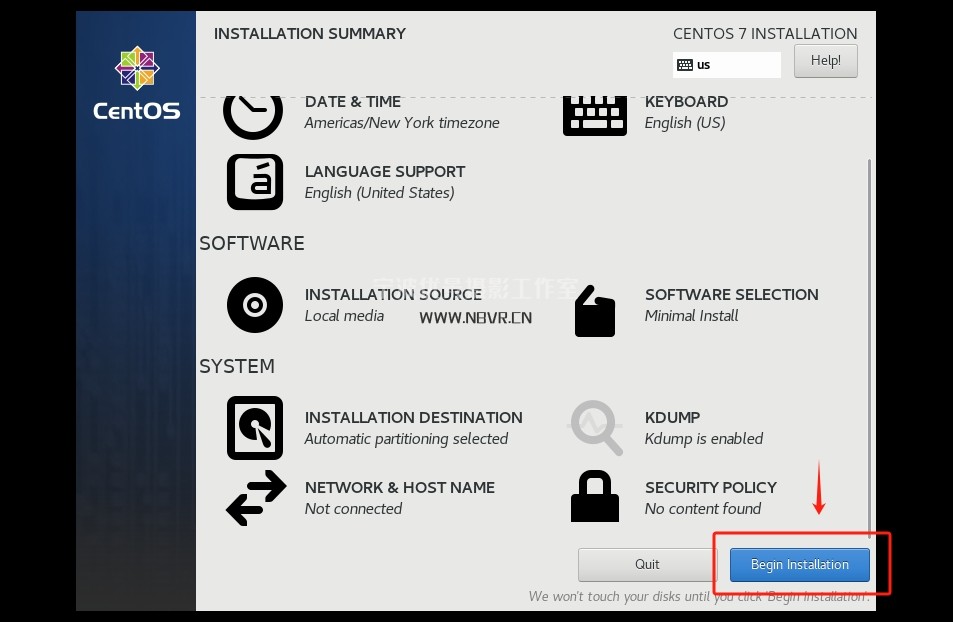953x622 pixels.
Task: Open Language Support icon
Action: [255, 182]
